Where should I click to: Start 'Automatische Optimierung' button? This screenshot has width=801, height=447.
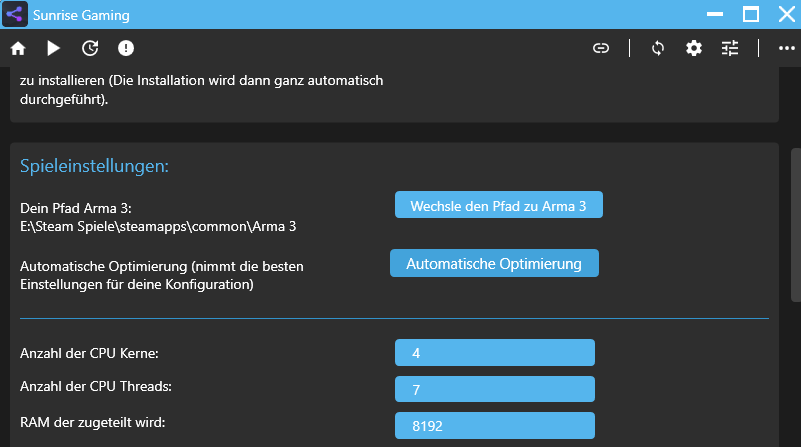(494, 263)
